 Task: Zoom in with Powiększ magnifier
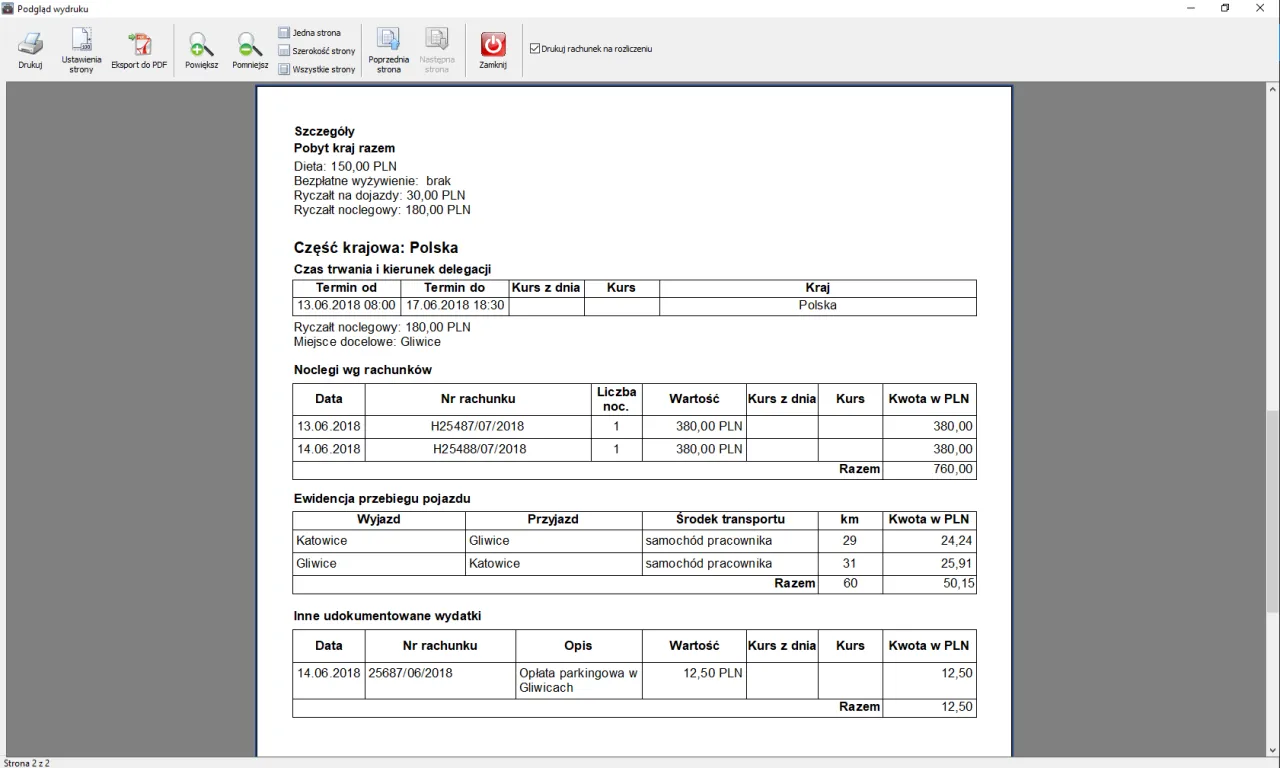(201, 45)
